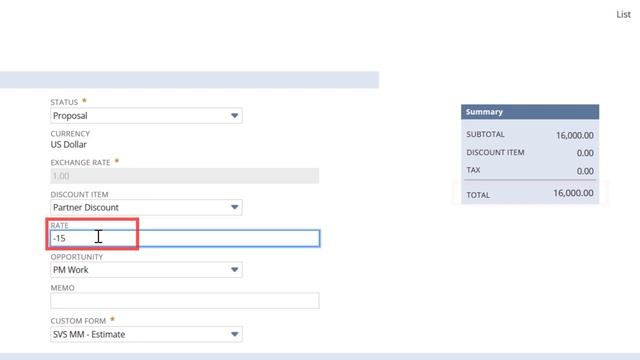Click the CUSTOM FORM field label
Screen dimensions: 640x360
point(78,321)
